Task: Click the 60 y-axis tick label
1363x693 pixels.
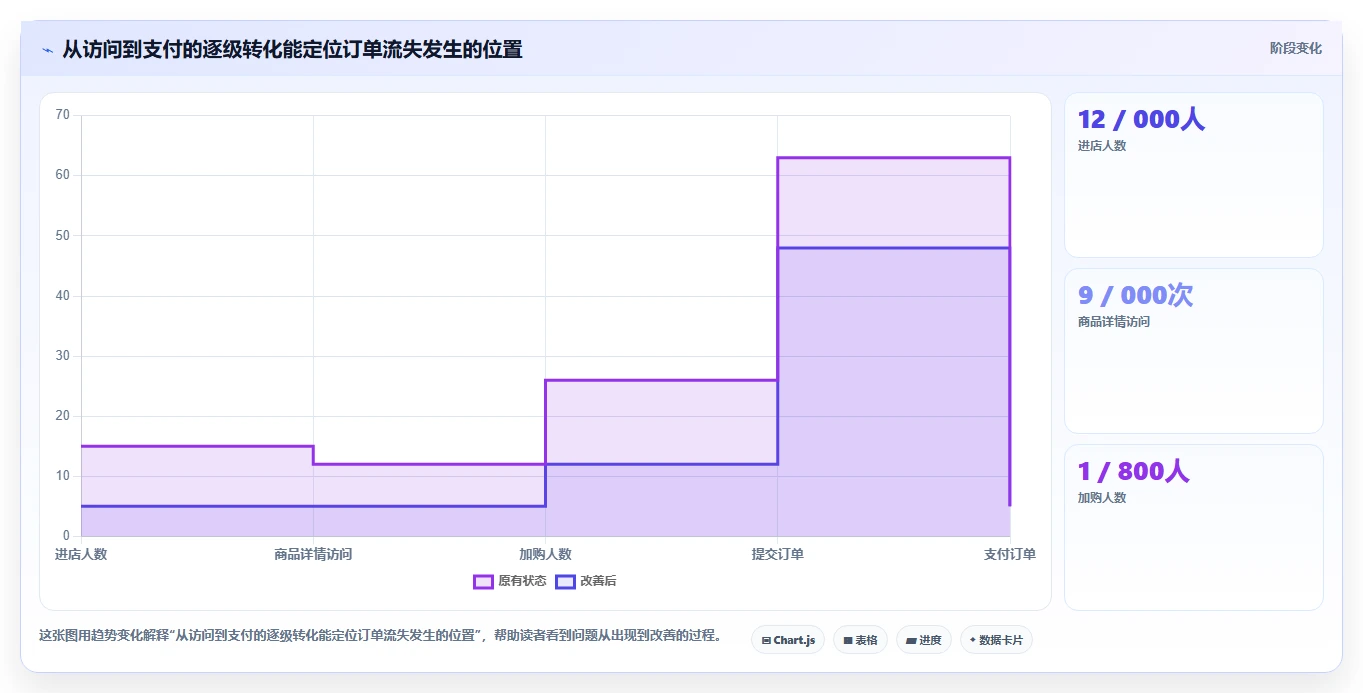Action: [x=62, y=175]
